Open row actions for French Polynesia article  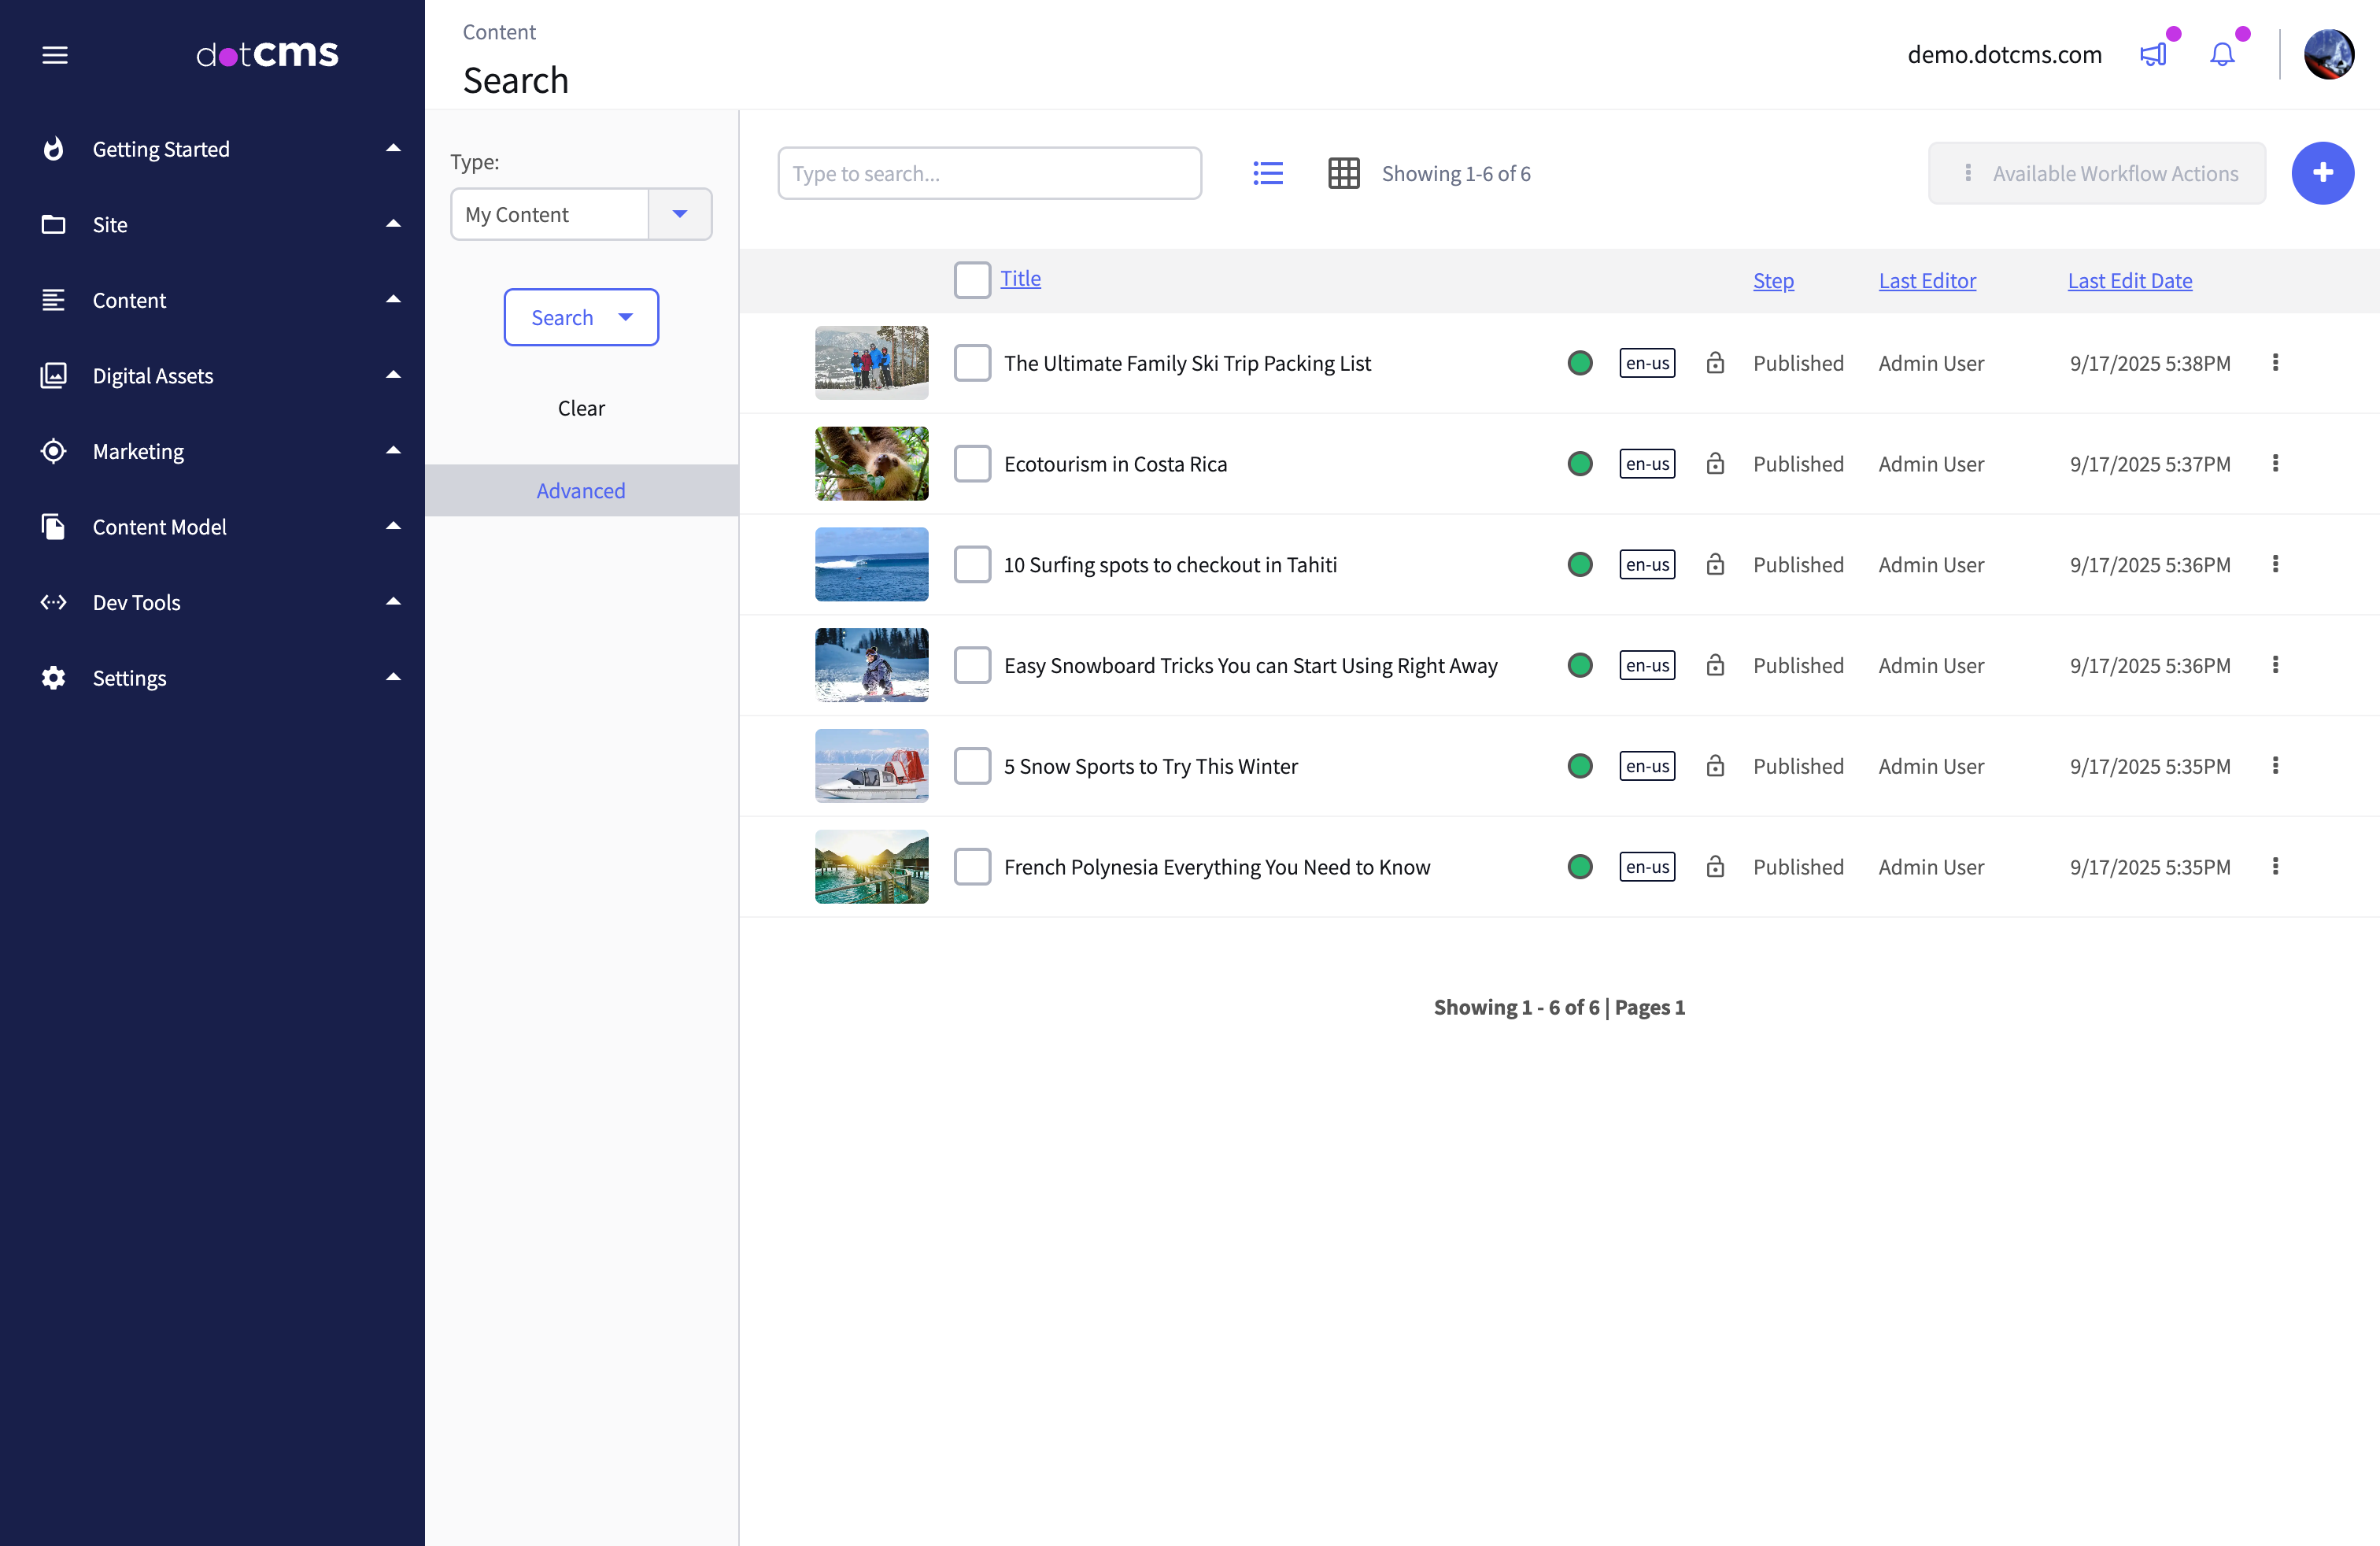tap(2276, 866)
